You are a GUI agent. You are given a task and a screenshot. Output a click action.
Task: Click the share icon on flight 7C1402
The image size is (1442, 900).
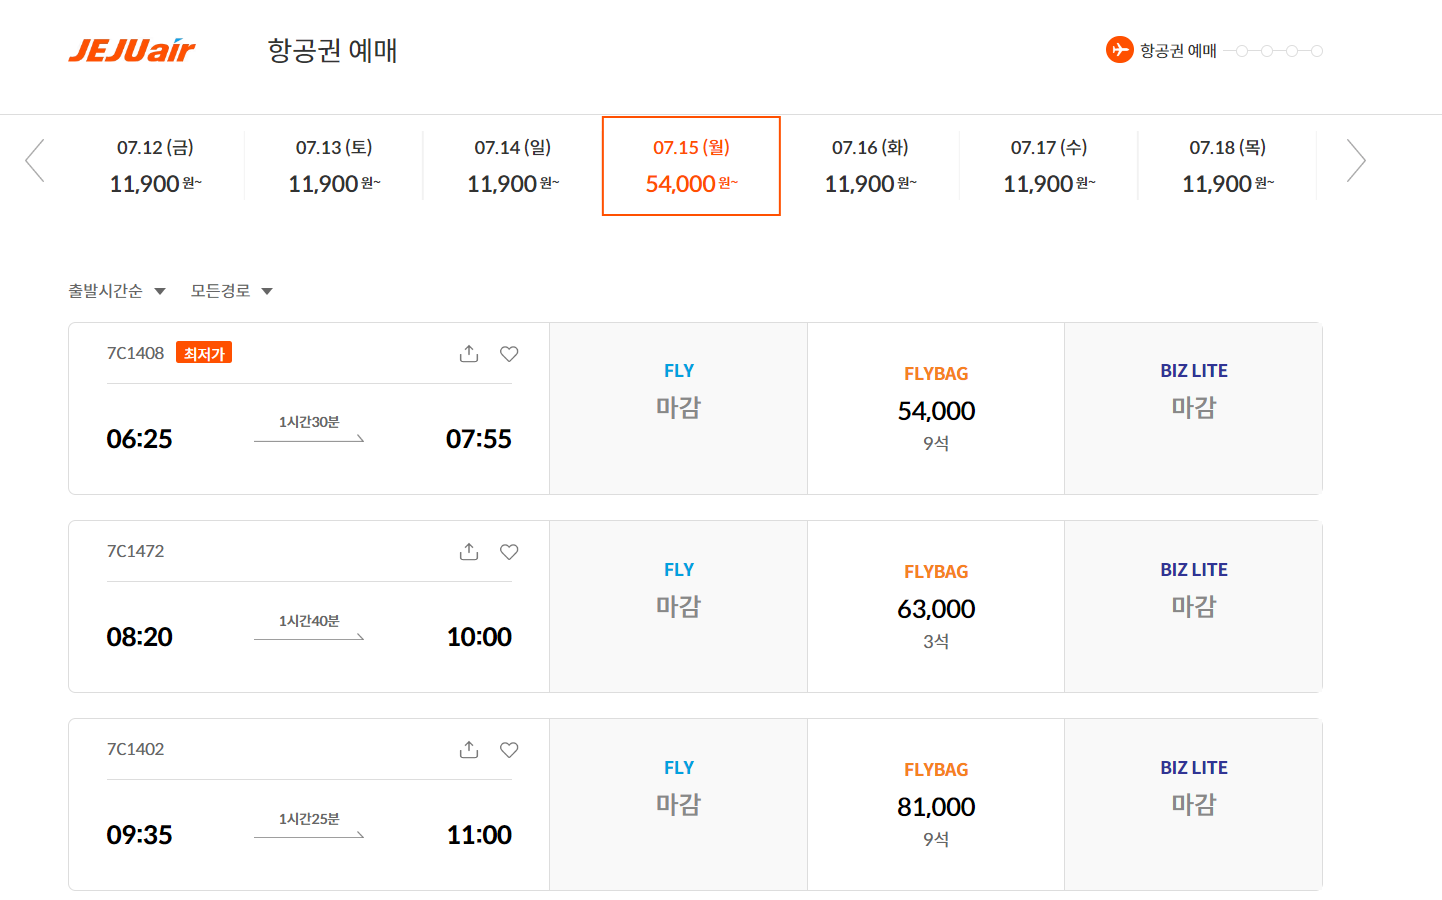coord(468,749)
